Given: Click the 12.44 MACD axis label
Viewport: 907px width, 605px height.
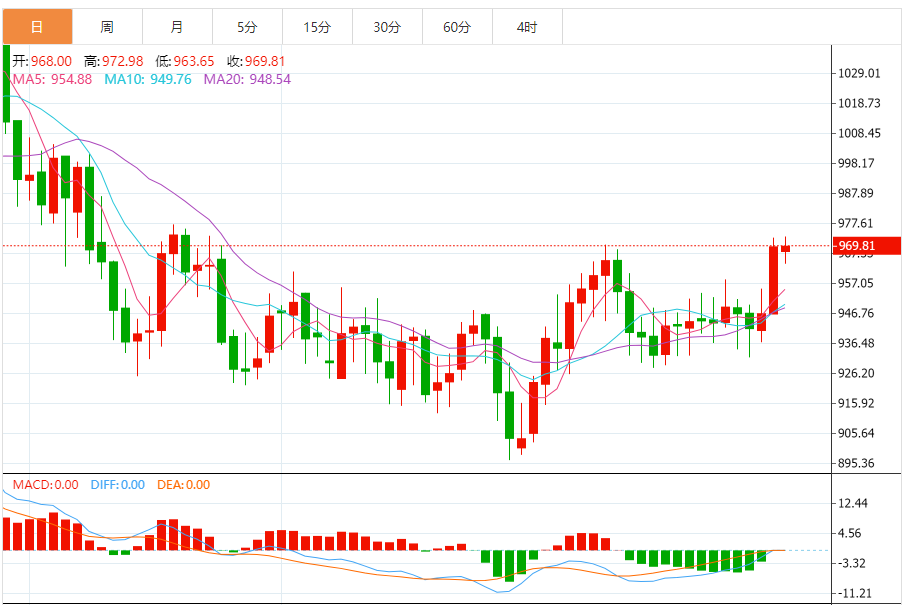Looking at the screenshot, I should (853, 504).
